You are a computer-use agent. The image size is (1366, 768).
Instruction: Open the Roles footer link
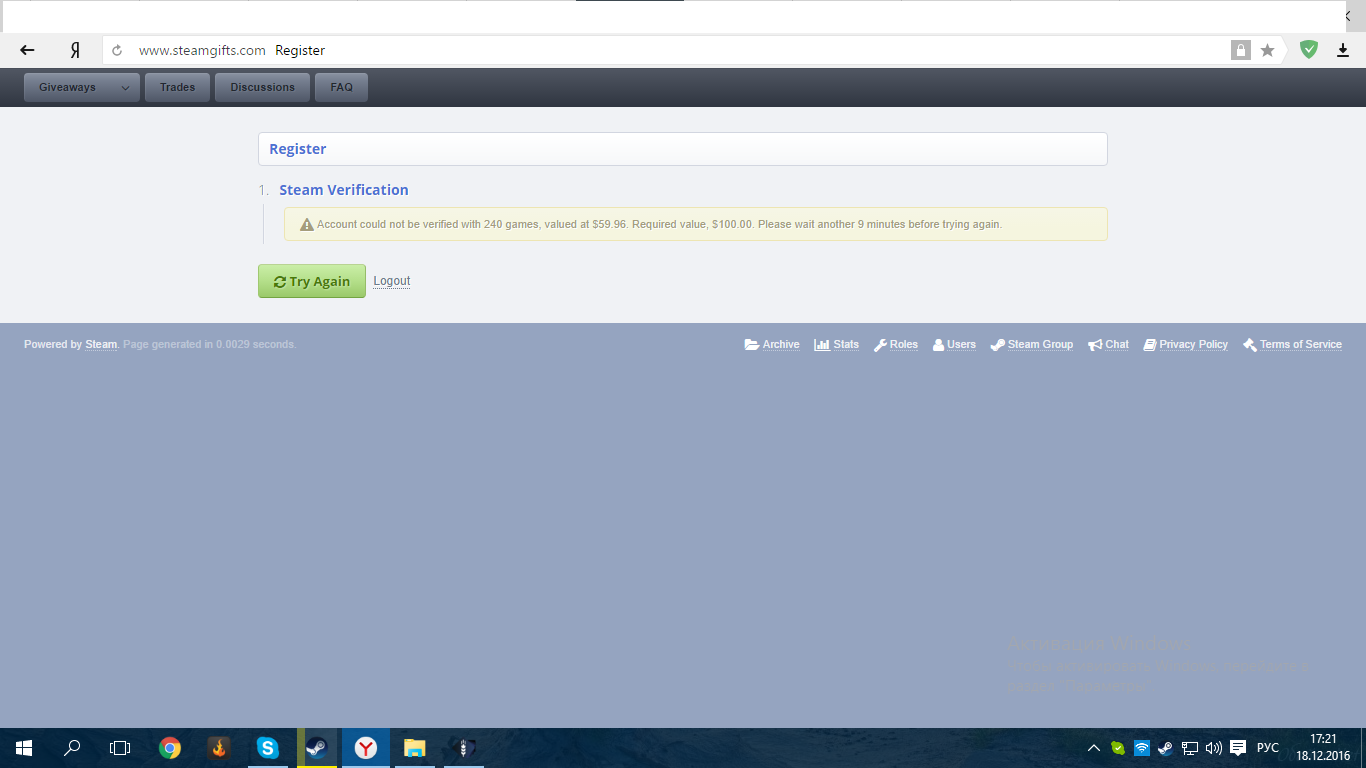pos(896,344)
